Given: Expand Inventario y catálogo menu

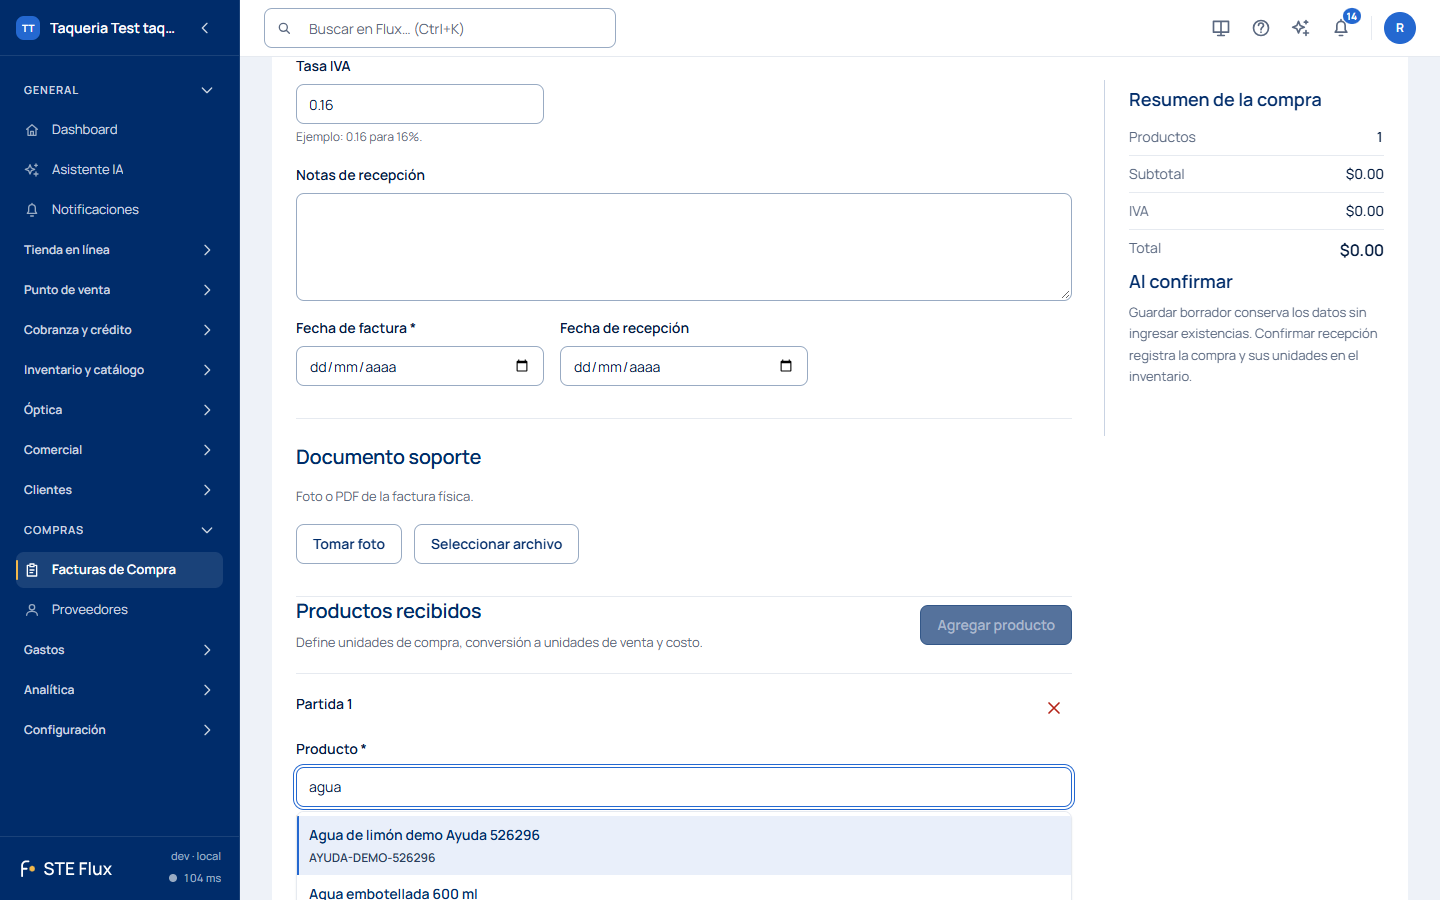Looking at the screenshot, I should (x=119, y=370).
